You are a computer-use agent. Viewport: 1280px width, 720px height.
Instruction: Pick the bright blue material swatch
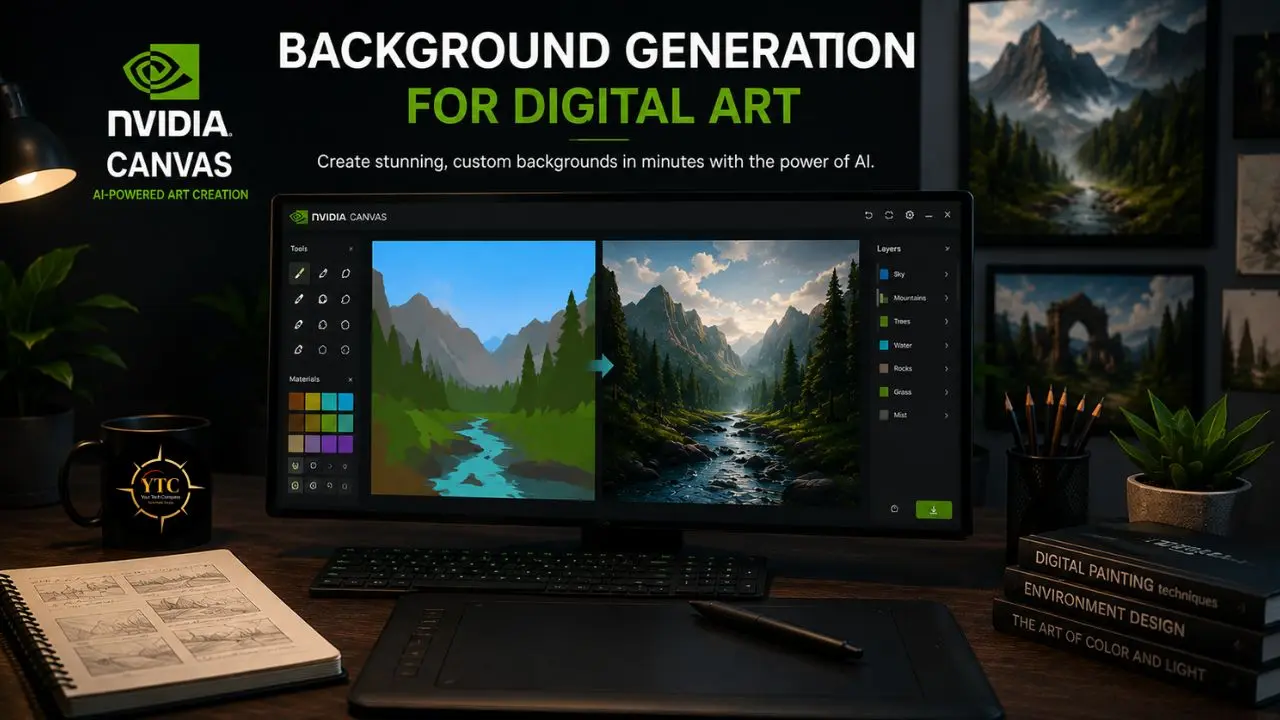(x=345, y=401)
